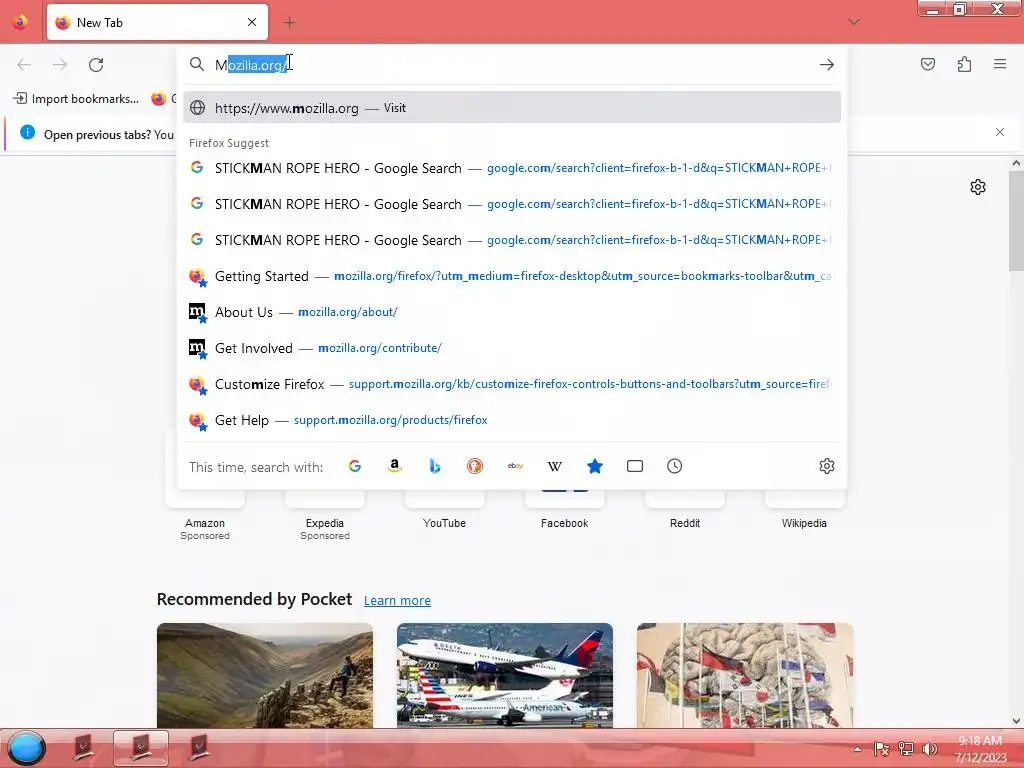Click the network tray icon

(906, 749)
